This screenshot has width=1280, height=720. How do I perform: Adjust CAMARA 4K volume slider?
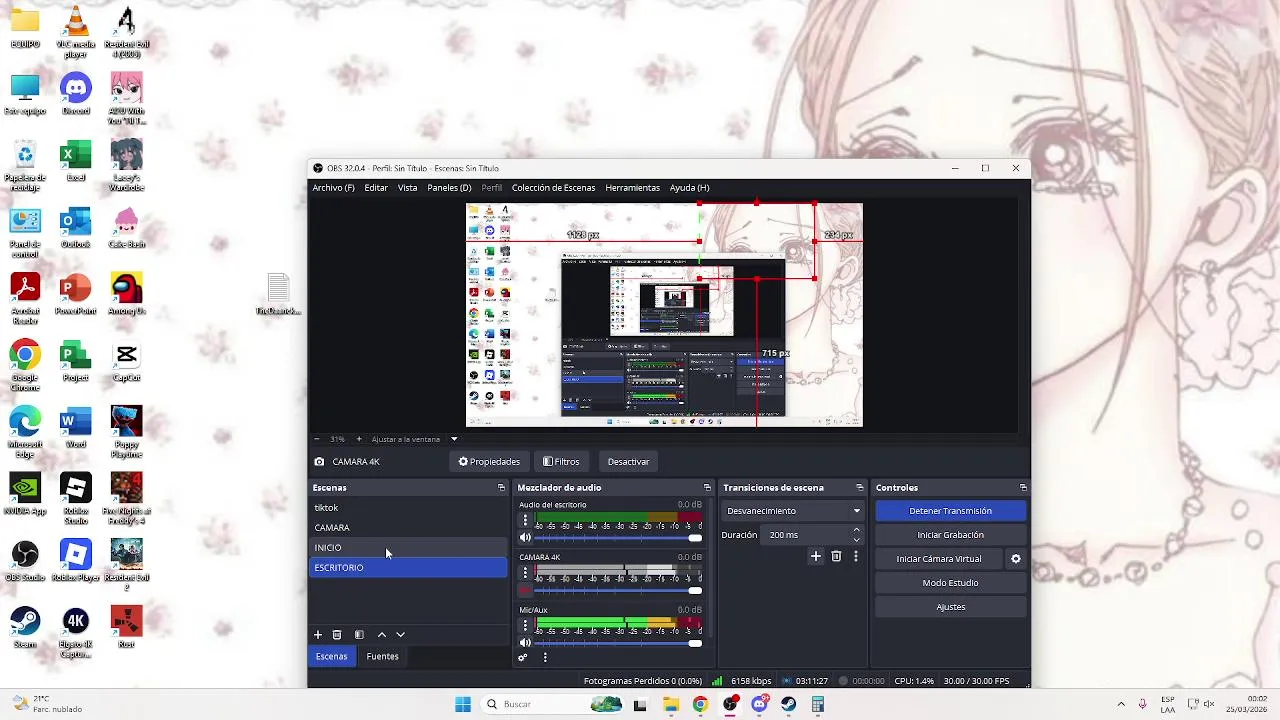(x=618, y=590)
